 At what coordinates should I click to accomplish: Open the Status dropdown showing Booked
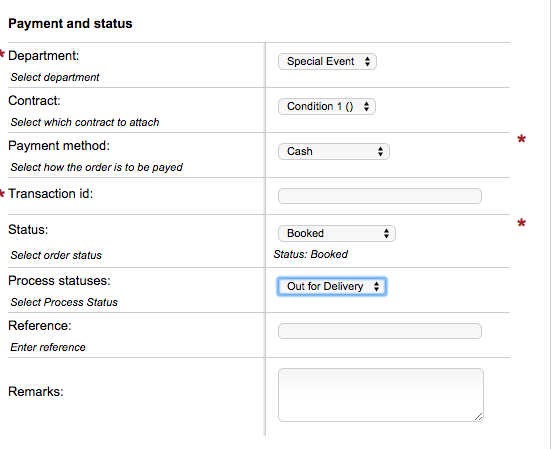click(x=337, y=234)
